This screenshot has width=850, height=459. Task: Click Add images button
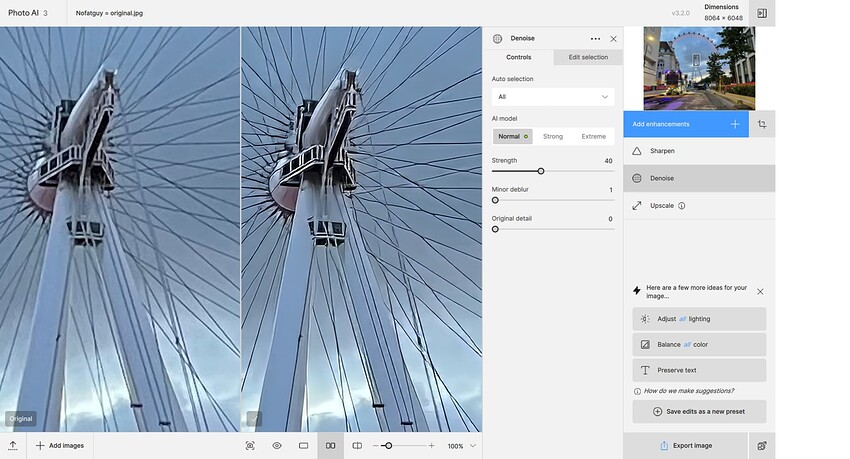(60, 445)
